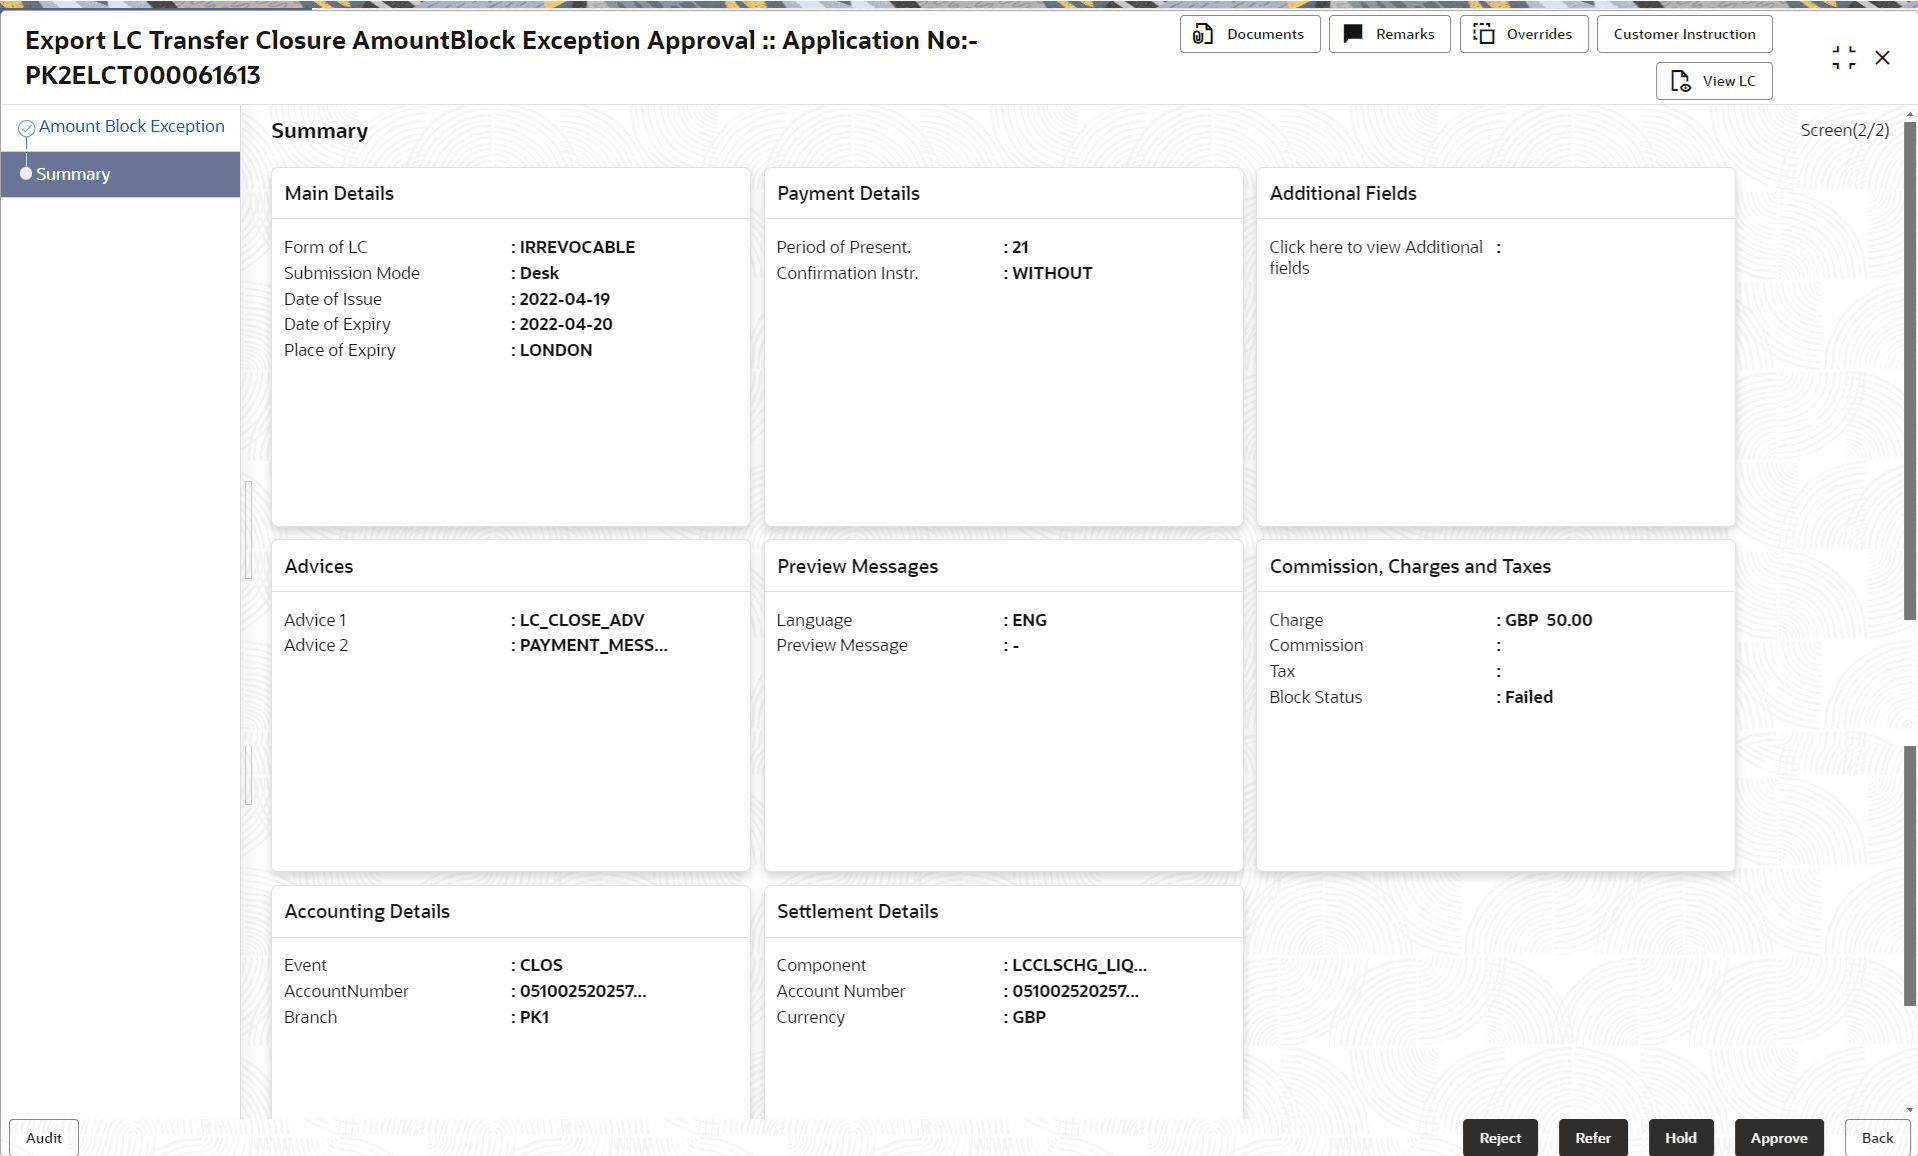Open Customer Instruction
The width and height of the screenshot is (1918, 1156).
tap(1684, 33)
